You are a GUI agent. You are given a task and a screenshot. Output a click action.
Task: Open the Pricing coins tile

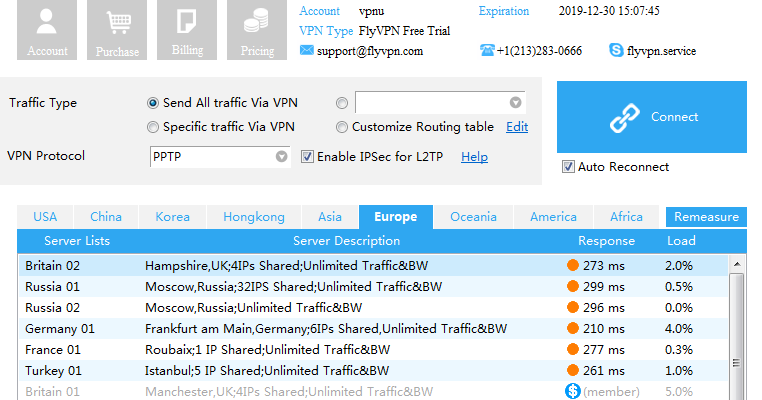[257, 30]
